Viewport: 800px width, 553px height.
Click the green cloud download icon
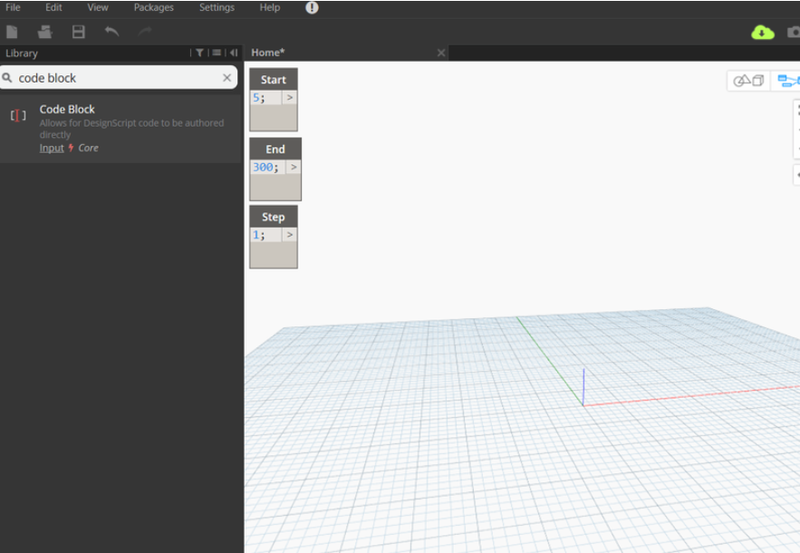point(763,33)
